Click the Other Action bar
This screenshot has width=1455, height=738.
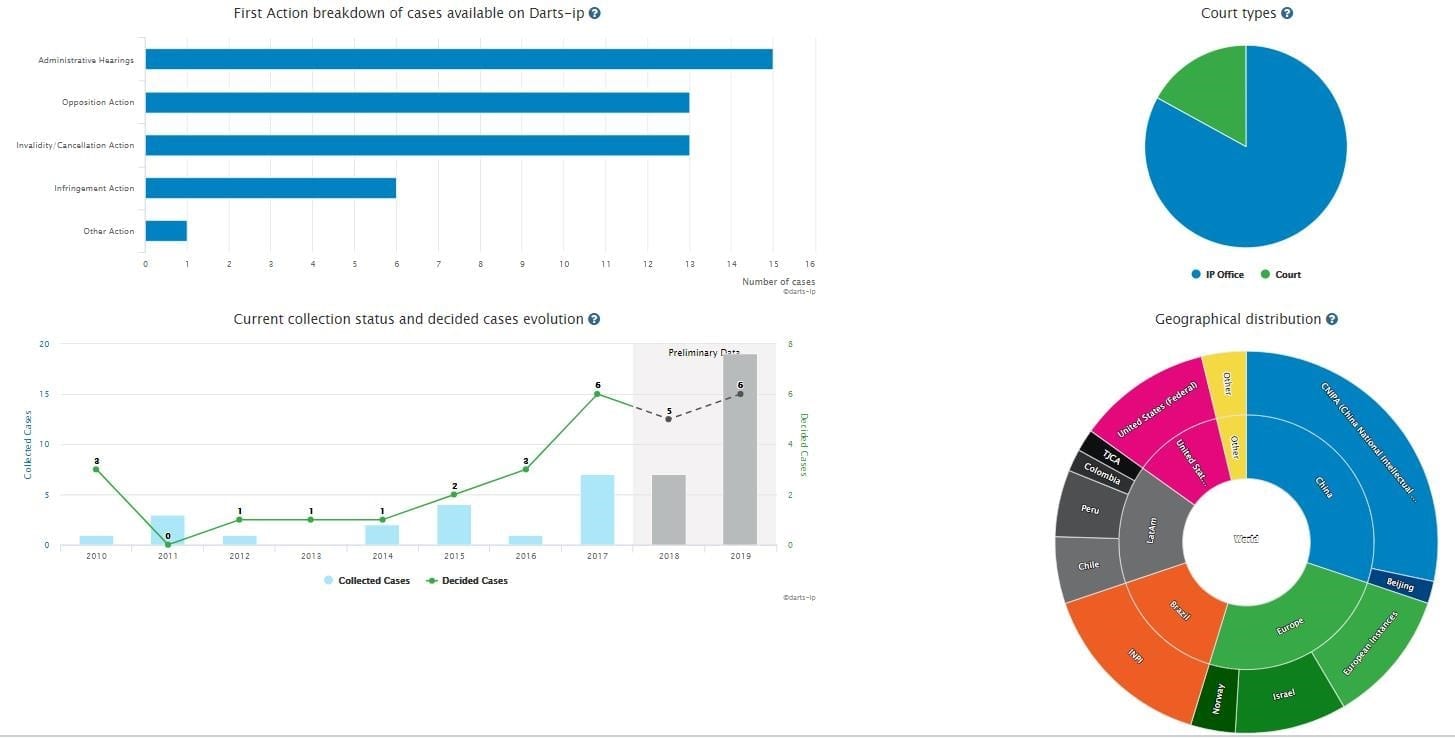[x=166, y=231]
